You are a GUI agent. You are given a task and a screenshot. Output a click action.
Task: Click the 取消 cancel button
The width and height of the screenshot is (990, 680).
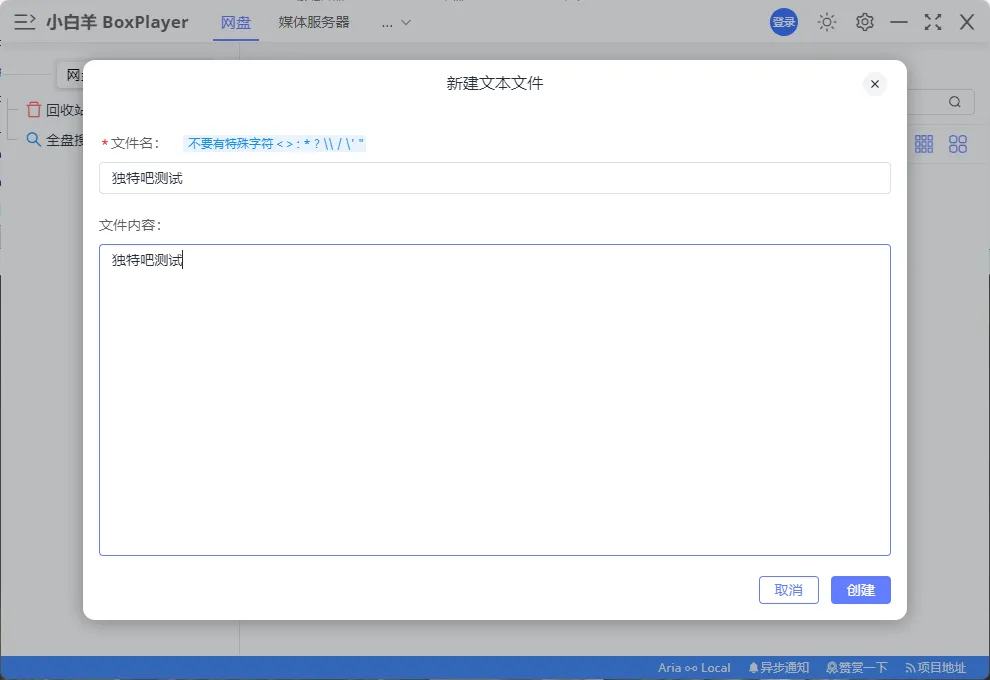tap(788, 589)
